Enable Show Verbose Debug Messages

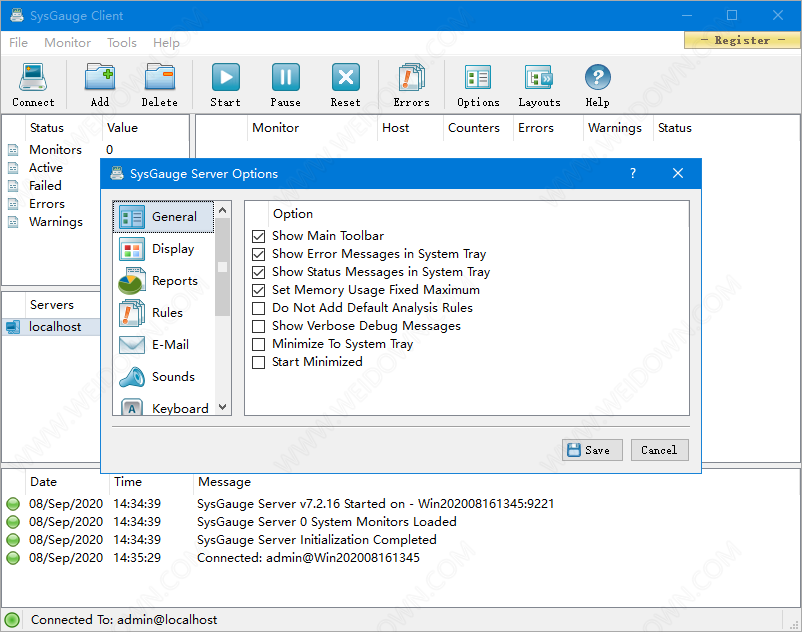tap(259, 326)
